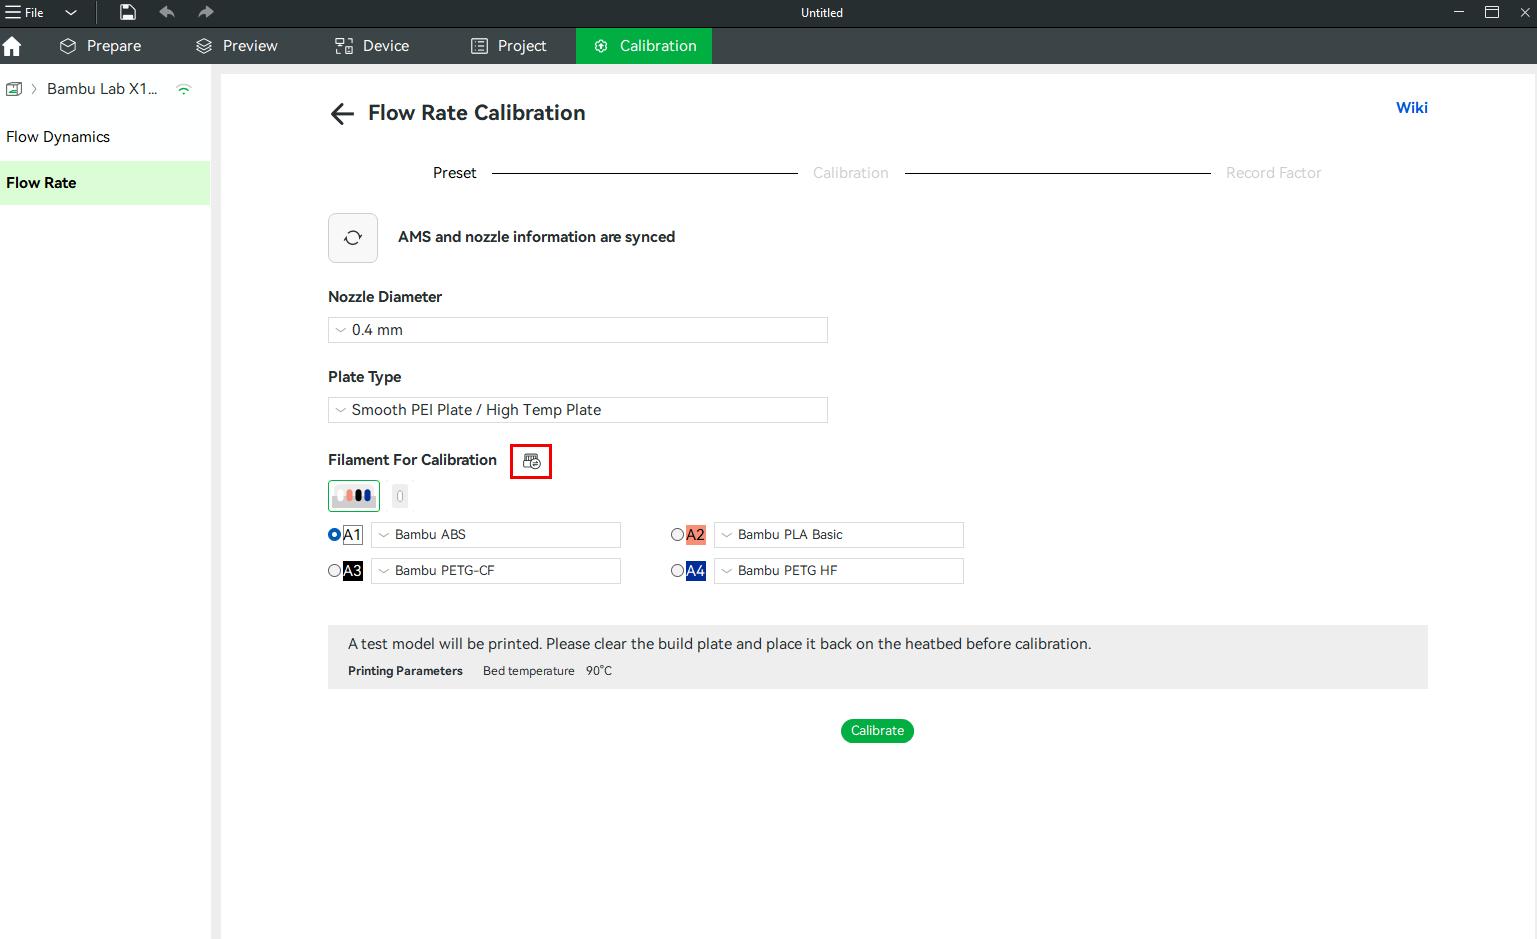Screen dimensions: 1537x939
Task: Select the A4 filament radio button
Action: (x=677, y=571)
